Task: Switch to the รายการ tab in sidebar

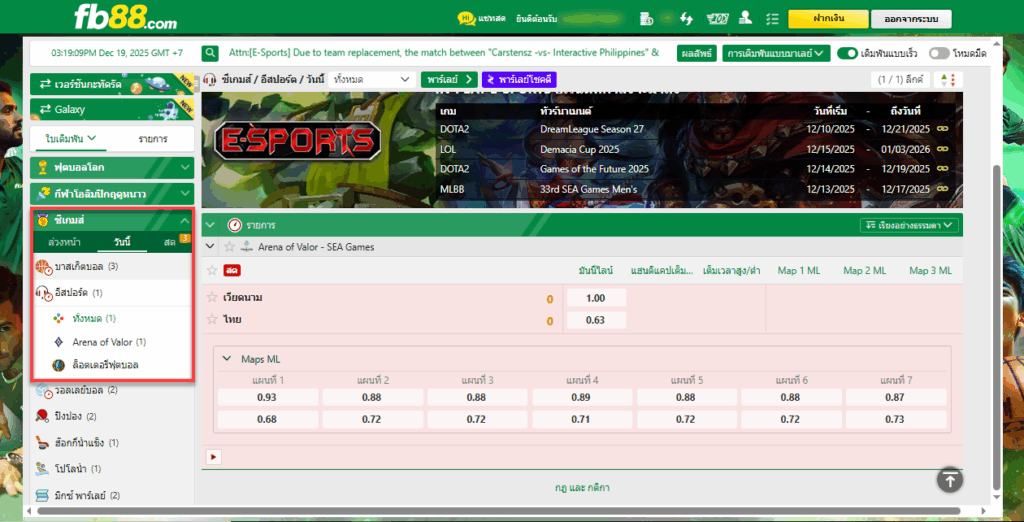Action: pyautogui.click(x=152, y=139)
